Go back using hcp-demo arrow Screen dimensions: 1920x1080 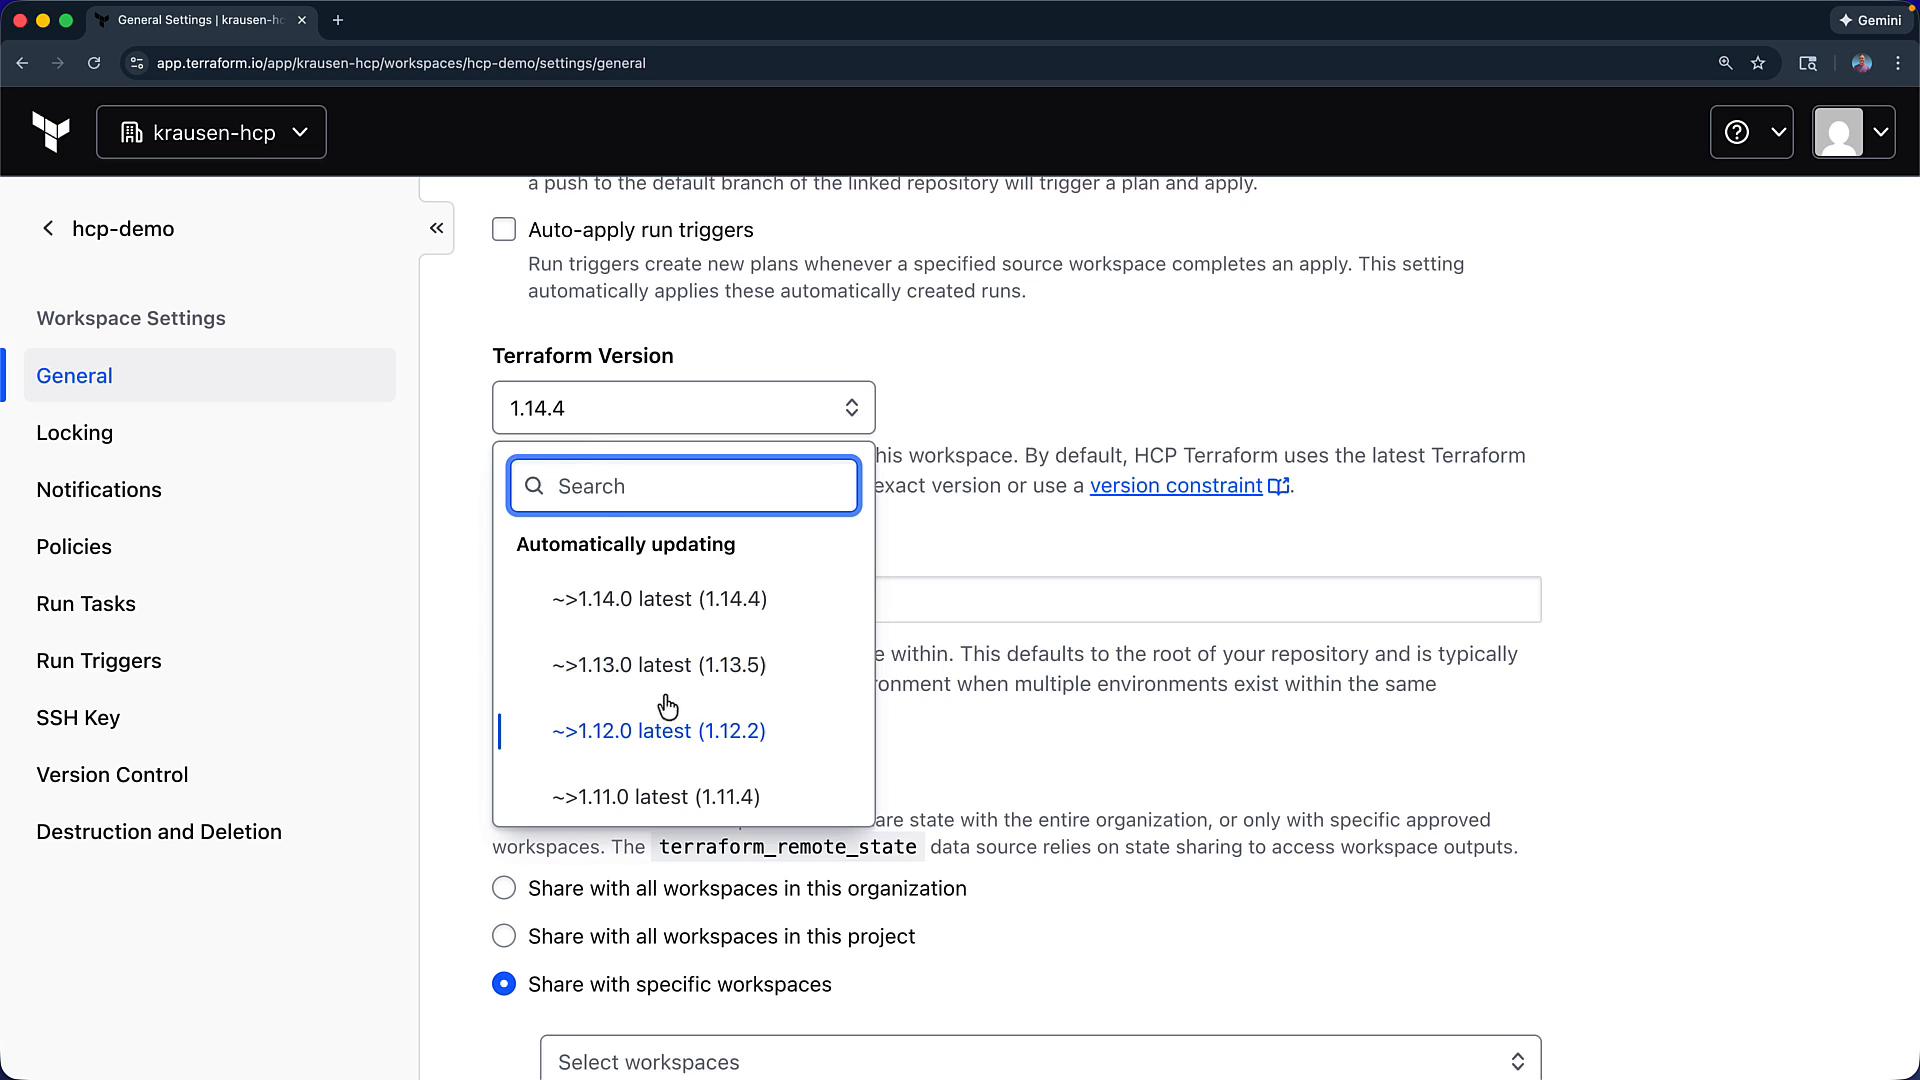pos(48,229)
